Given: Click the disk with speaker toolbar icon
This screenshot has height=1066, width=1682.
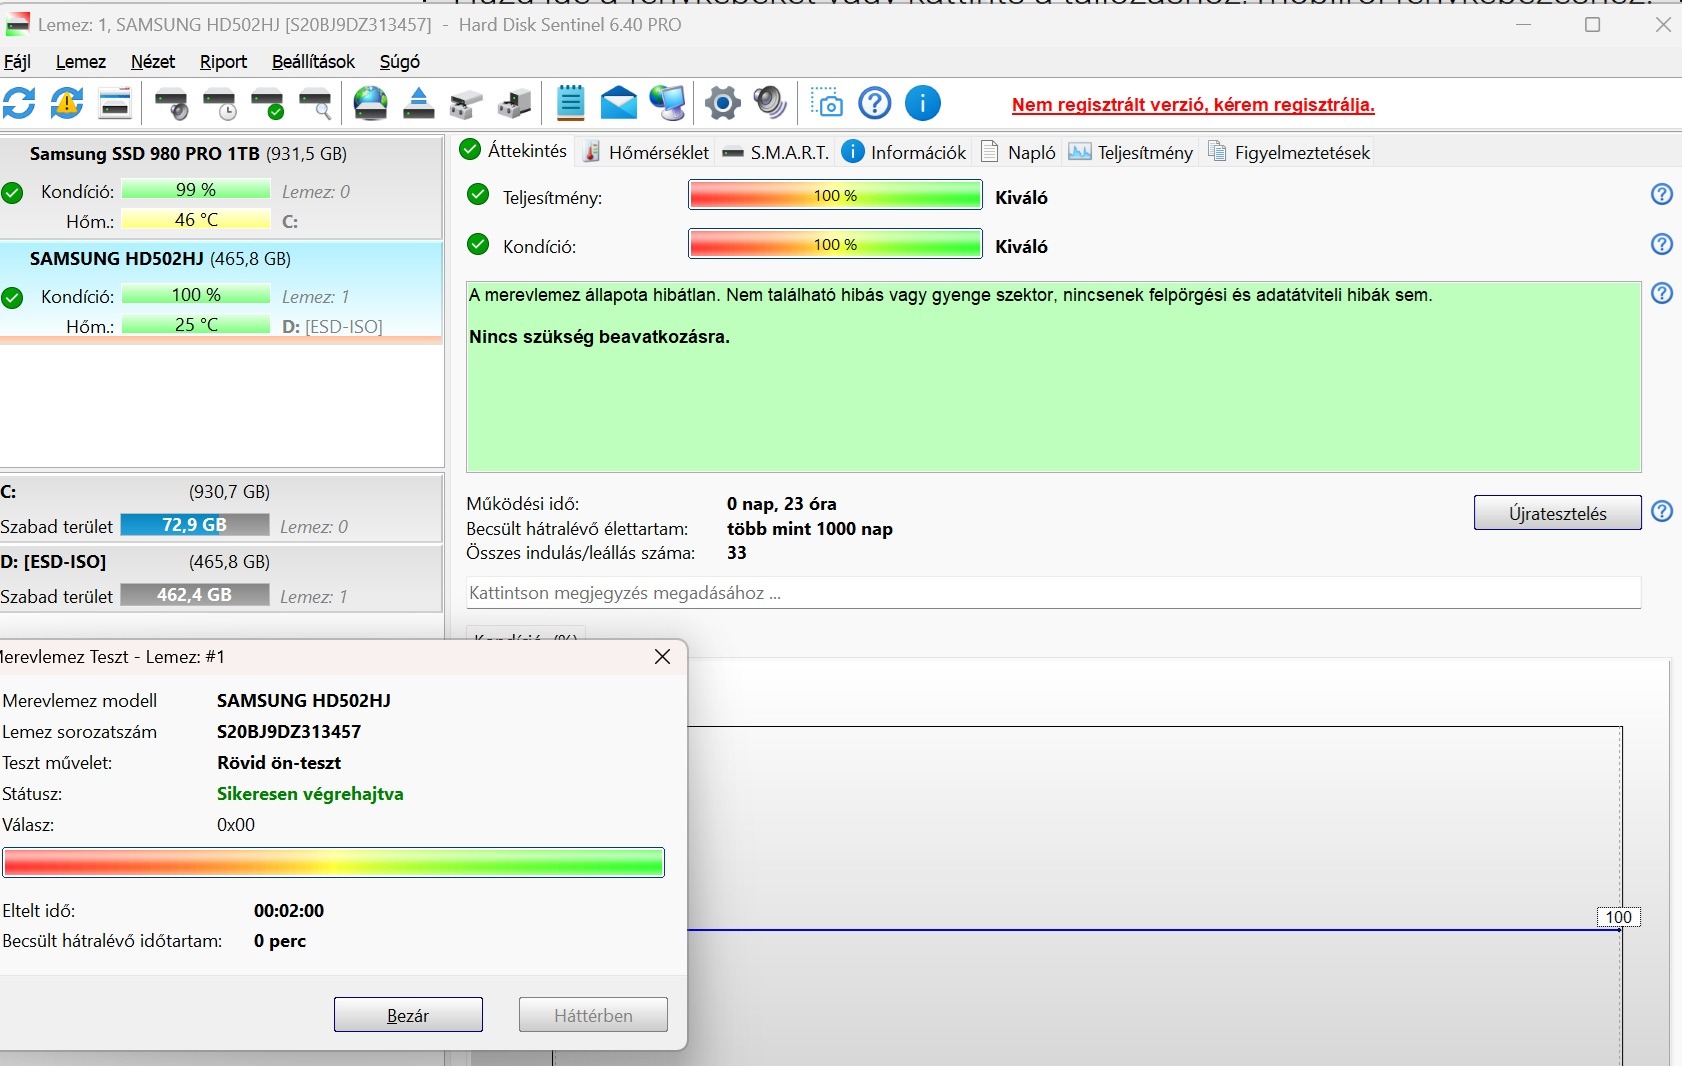Looking at the screenshot, I should click(x=172, y=103).
